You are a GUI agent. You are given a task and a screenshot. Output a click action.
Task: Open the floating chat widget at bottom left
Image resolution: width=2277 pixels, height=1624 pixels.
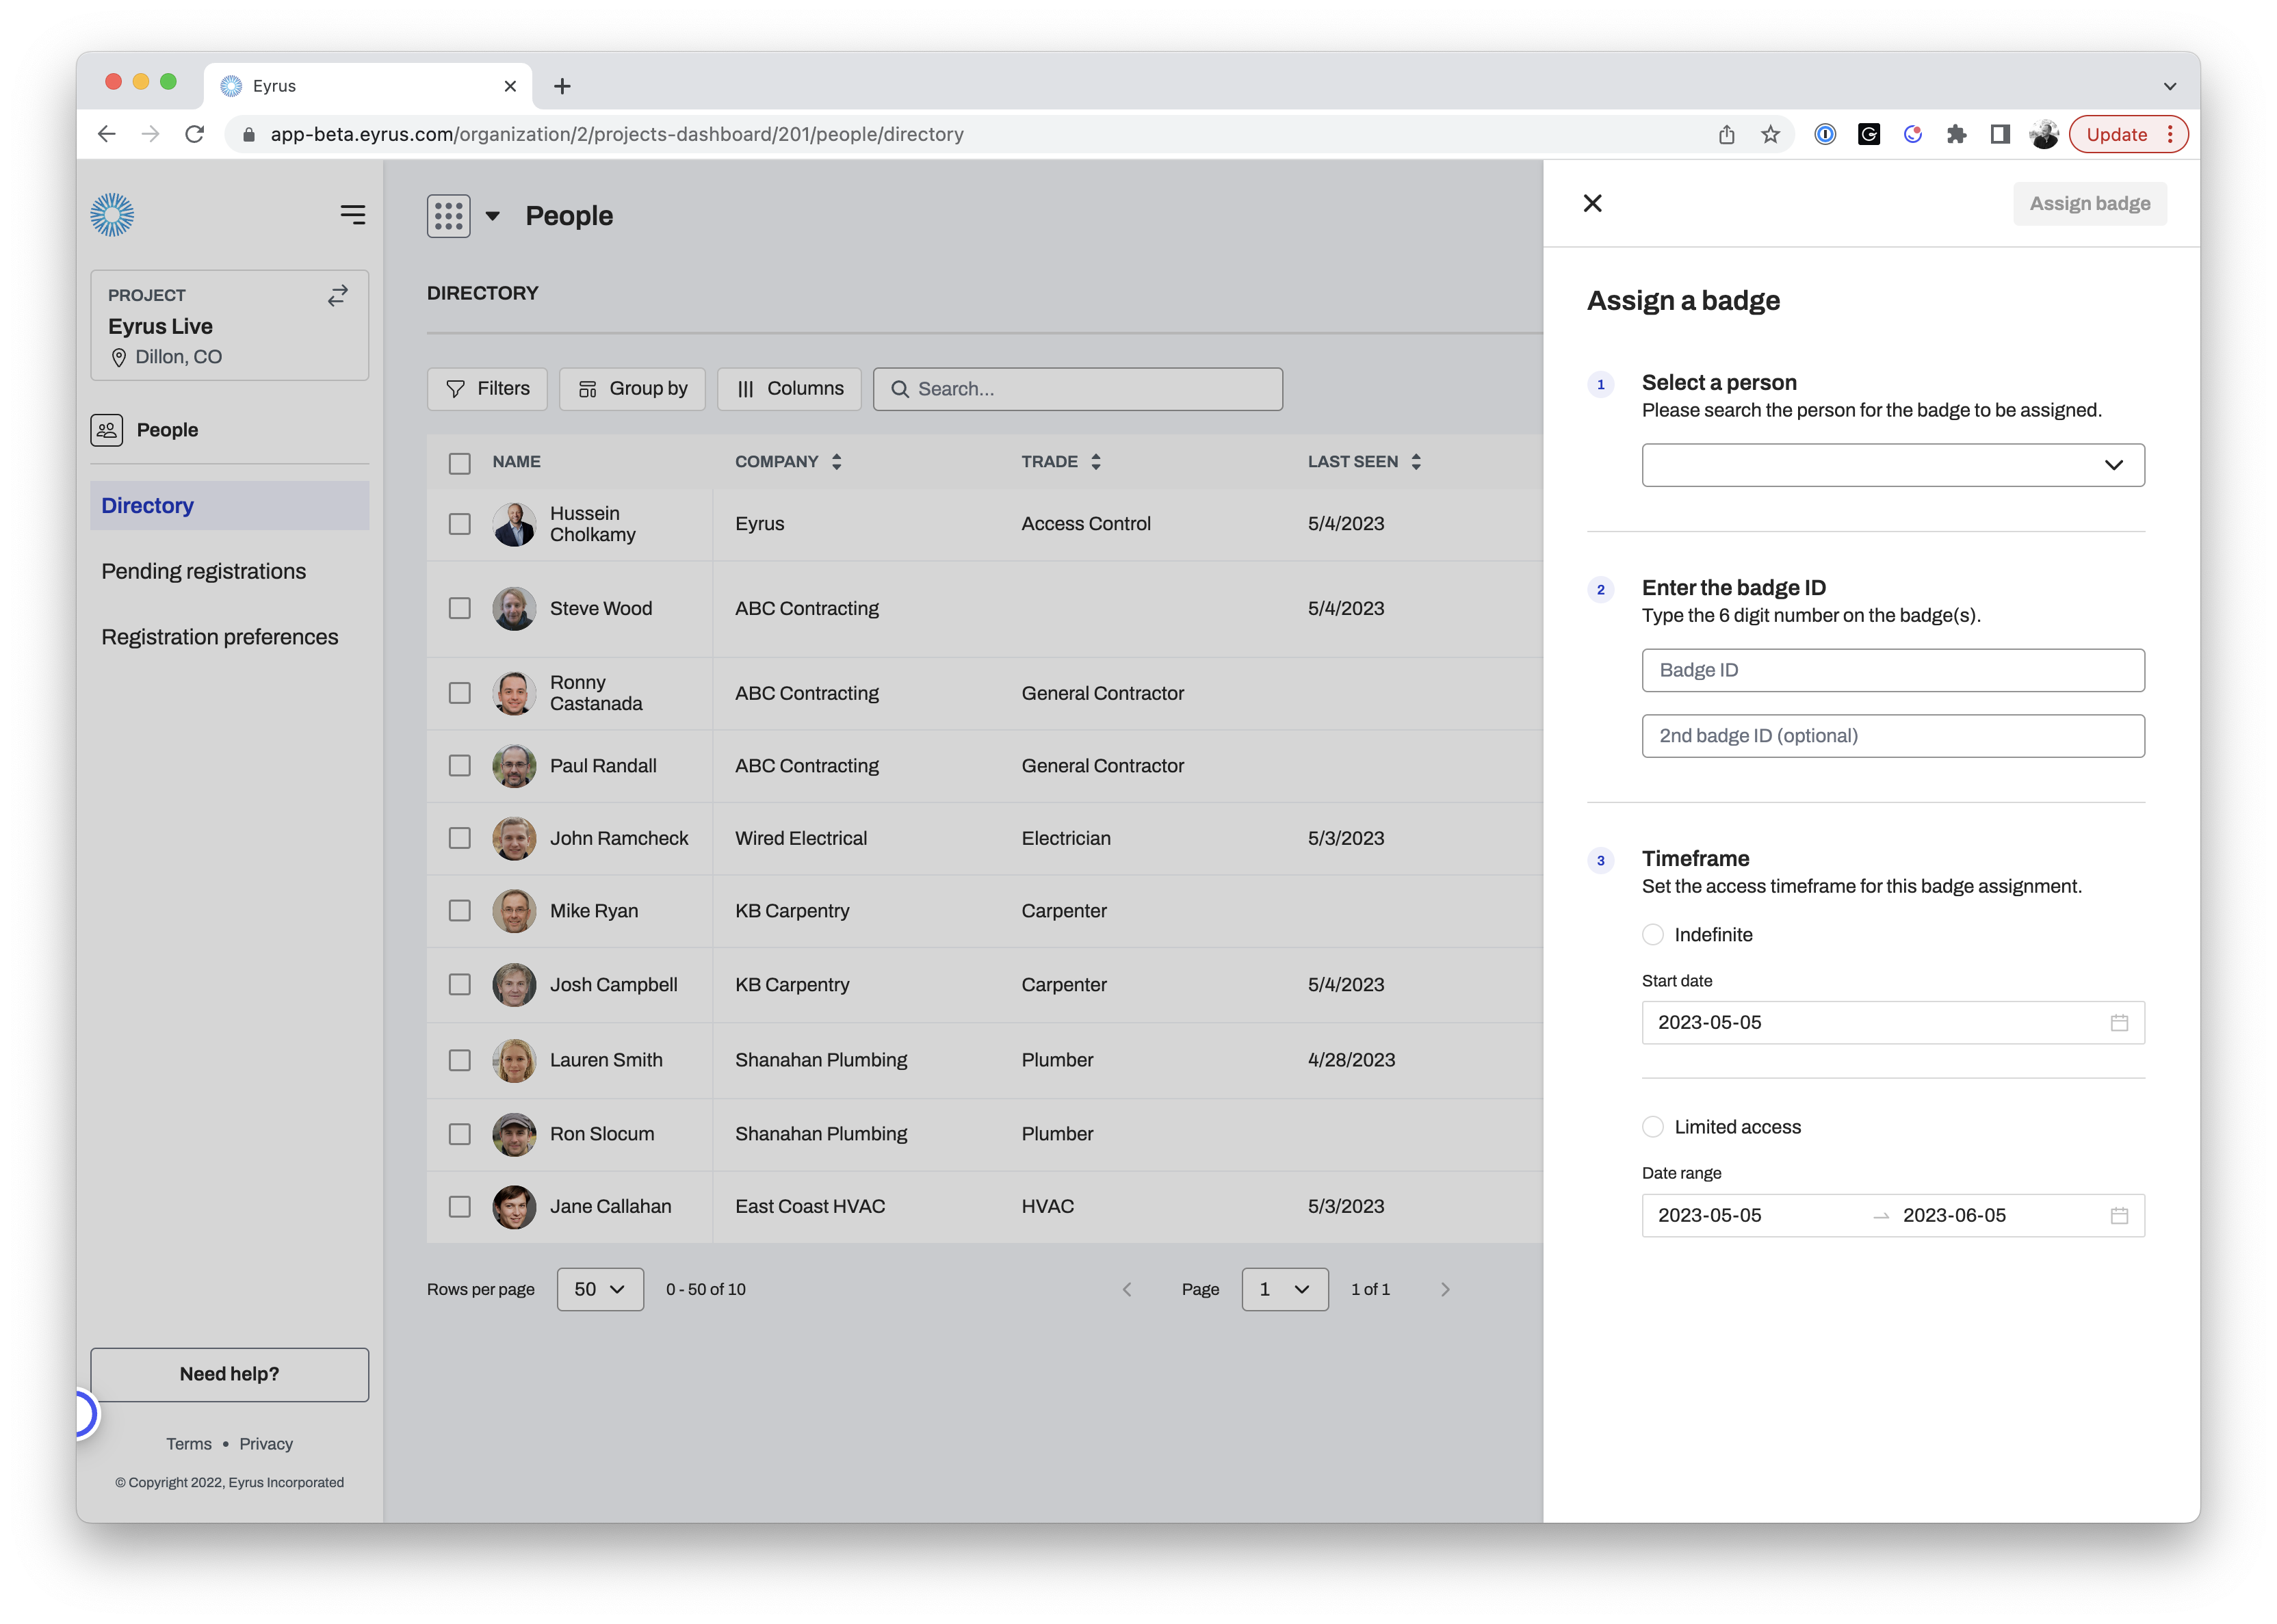point(86,1414)
